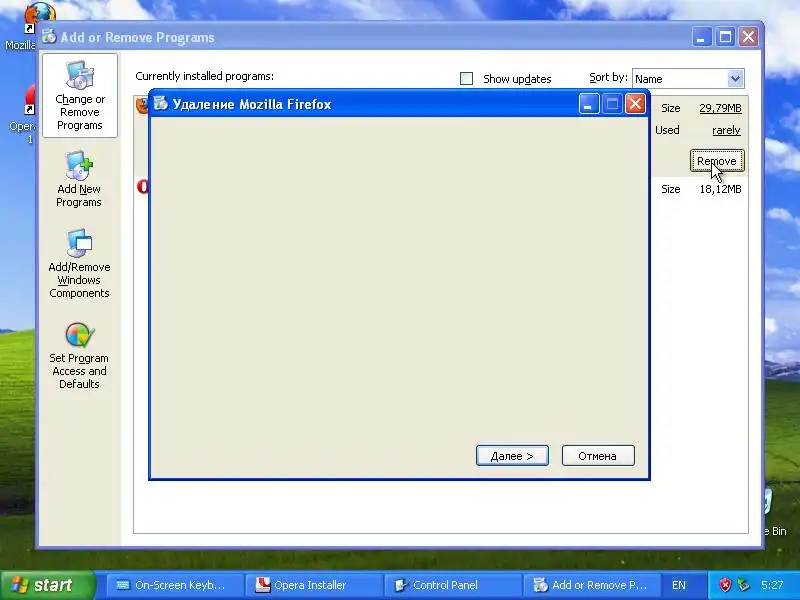The height and width of the screenshot is (600, 800).
Task: Click the Firefox entry icon in programs list
Action: [x=142, y=105]
